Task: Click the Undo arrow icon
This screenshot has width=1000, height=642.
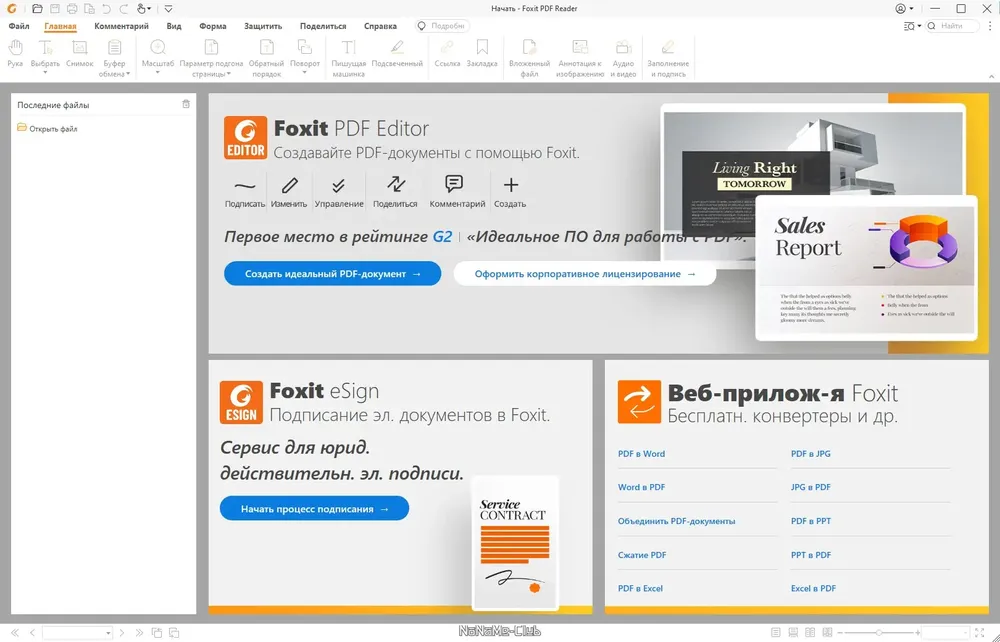Action: point(107,9)
